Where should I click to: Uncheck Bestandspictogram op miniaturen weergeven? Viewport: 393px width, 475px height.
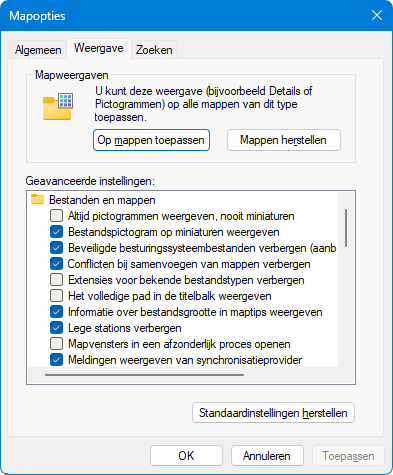click(57, 232)
